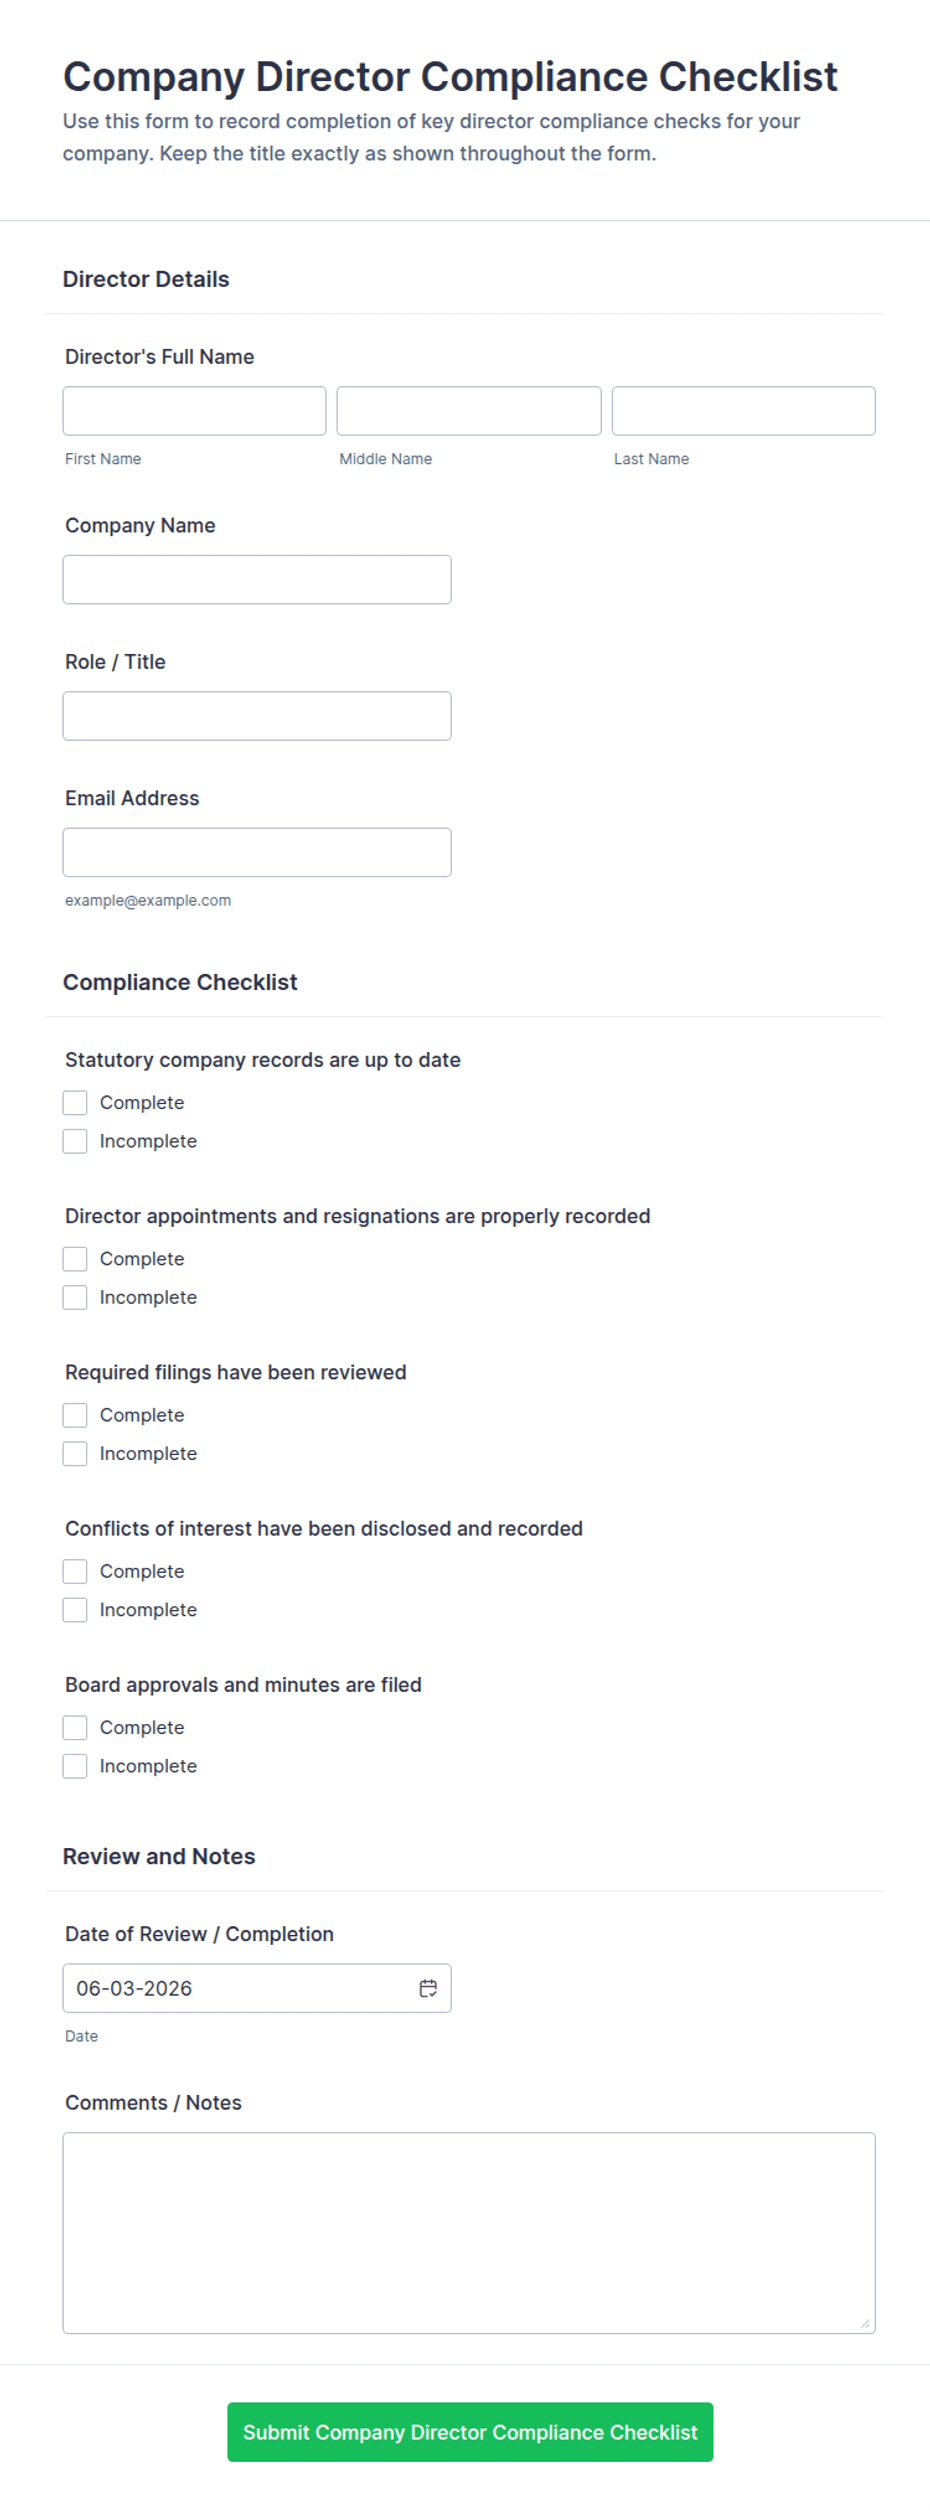The height and width of the screenshot is (2511, 930).
Task: Mark director appointments and resignations as Complete
Action: tap(75, 1258)
